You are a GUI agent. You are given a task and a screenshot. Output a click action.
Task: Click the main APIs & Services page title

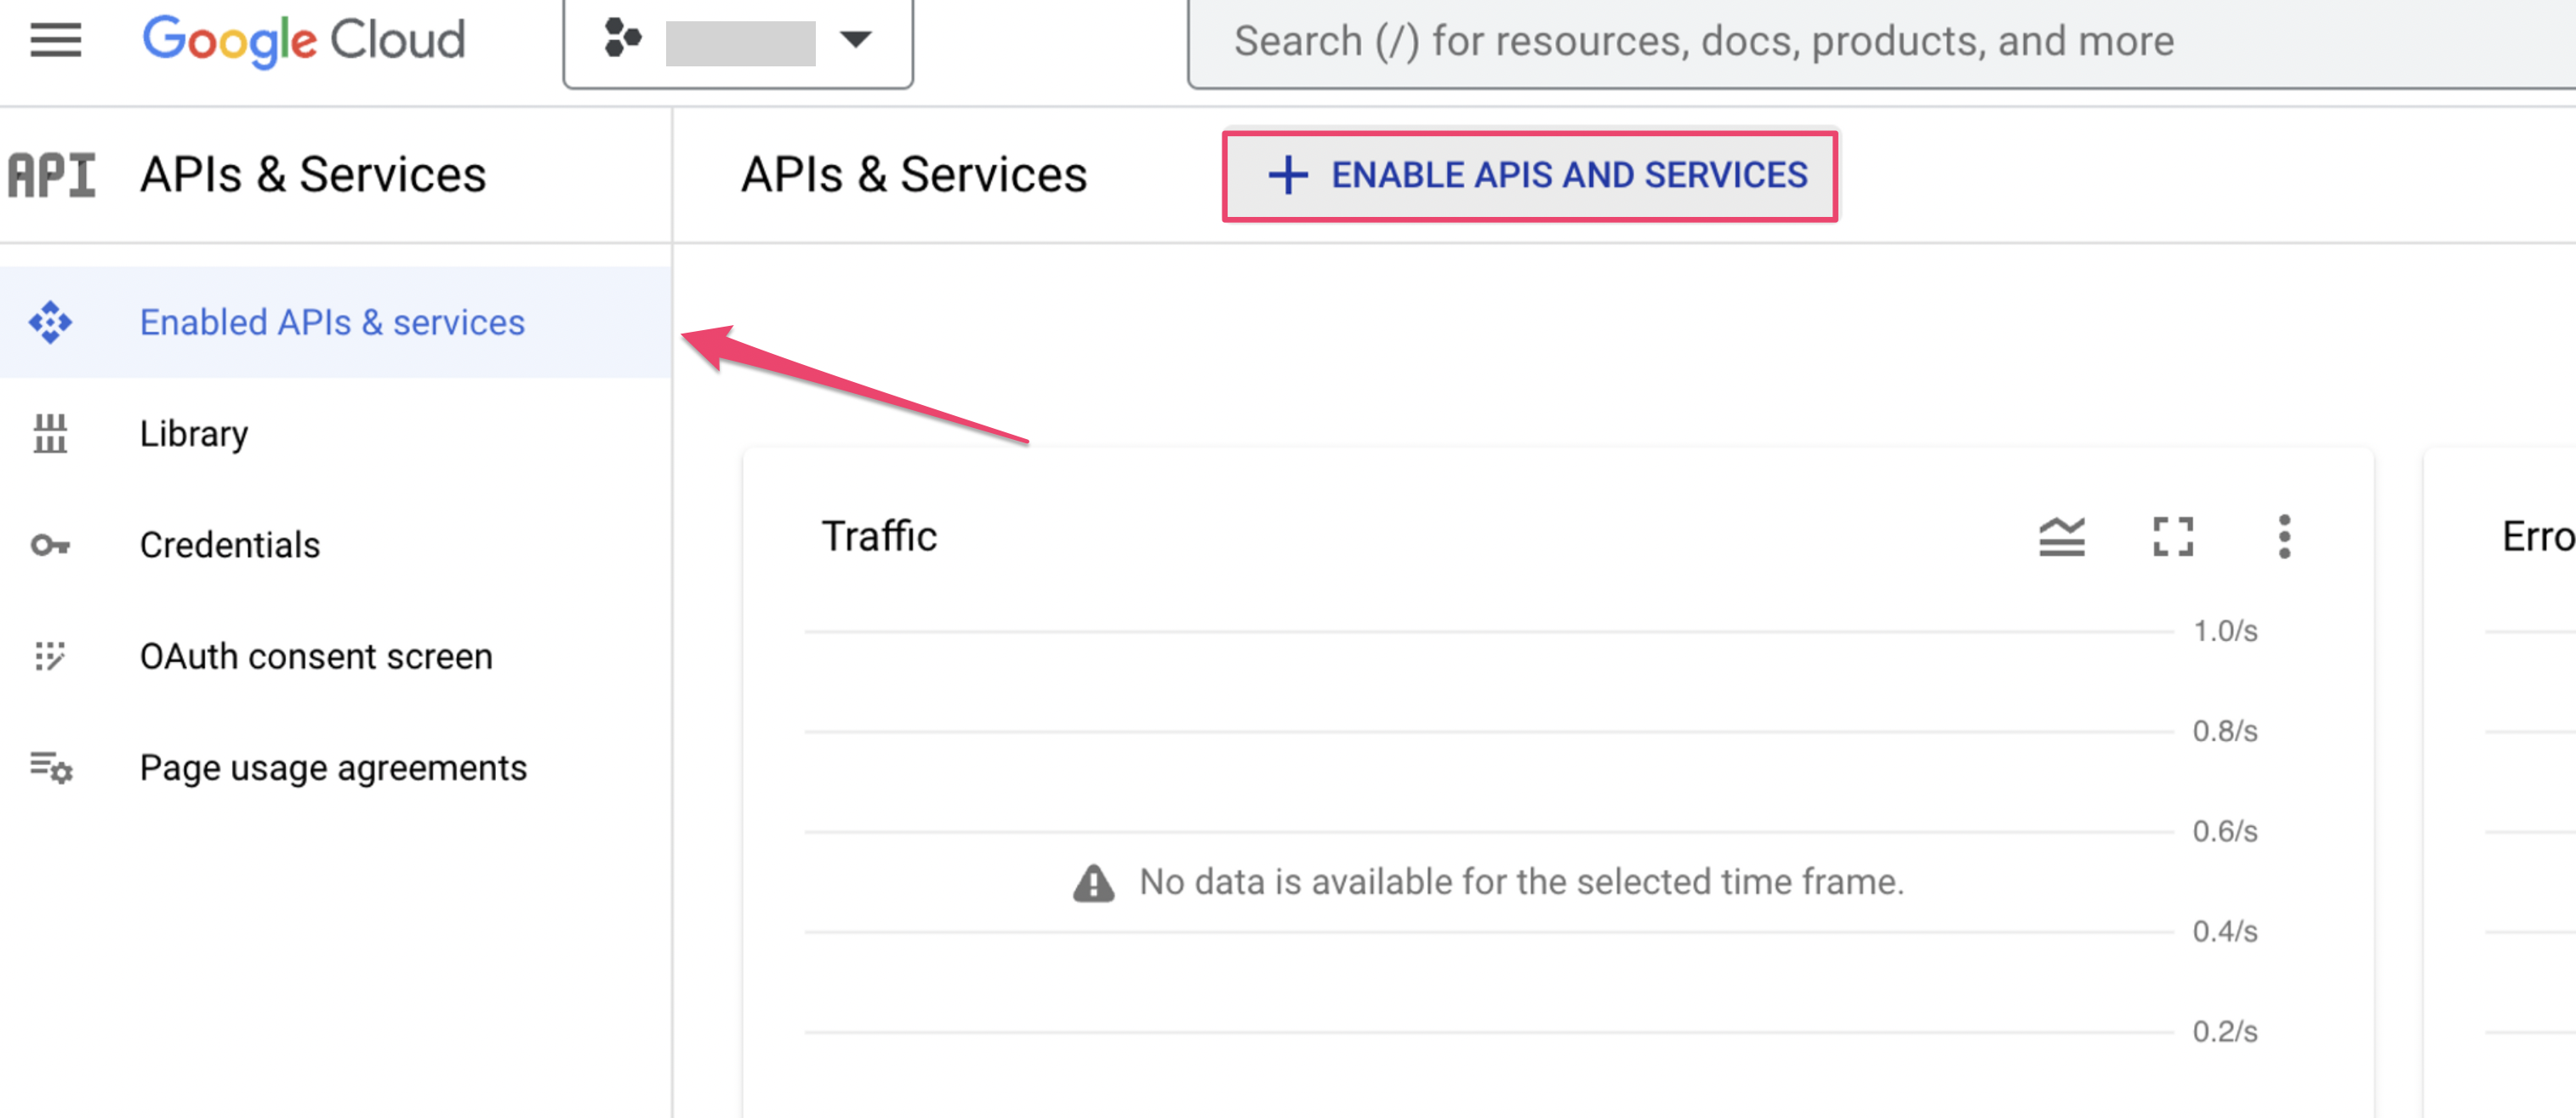coord(914,175)
